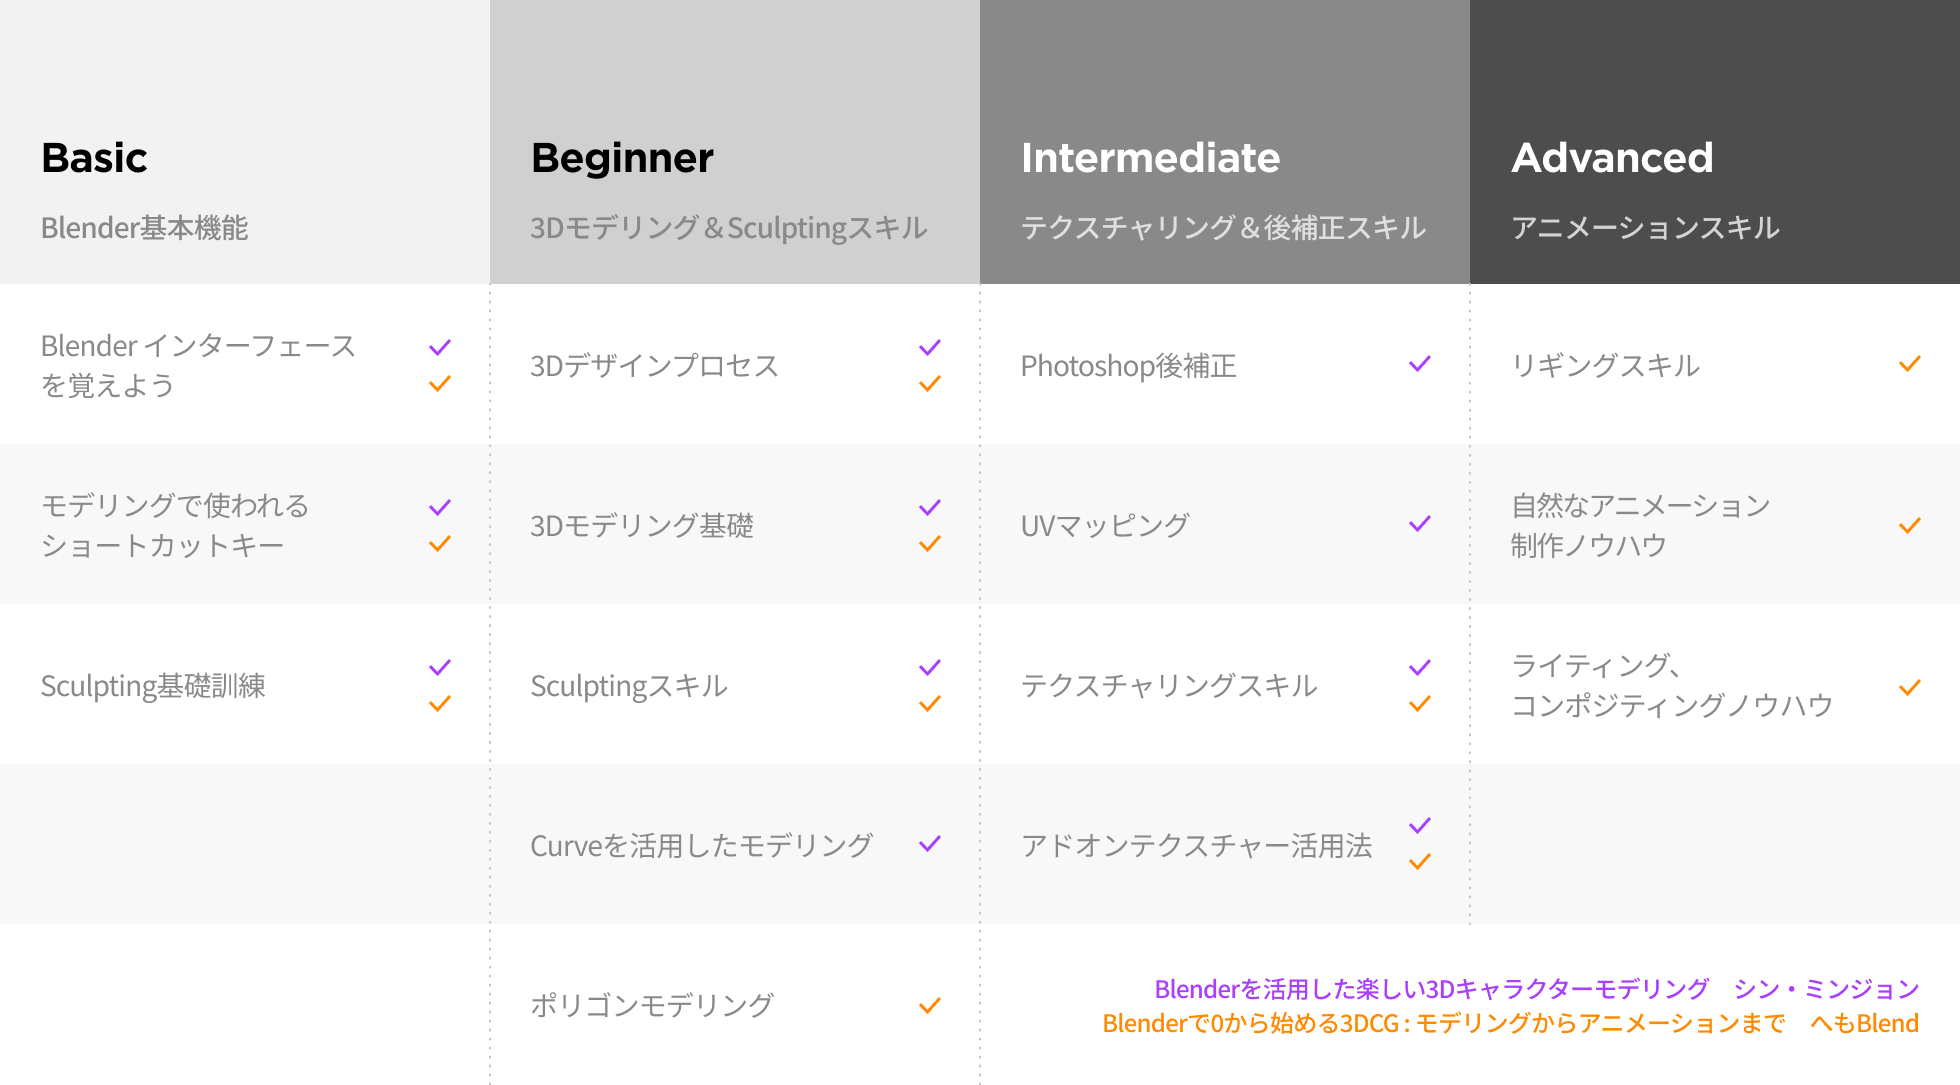Select the Intermediate column heading
The height and width of the screenshot is (1085, 1960).
click(1150, 158)
